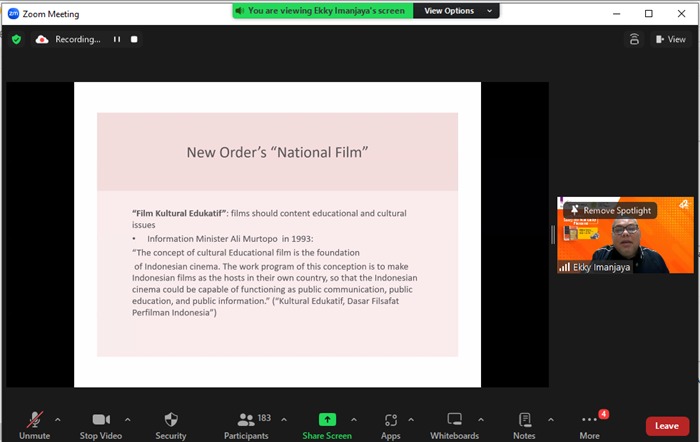Click the green Share Screen icon
Screen dimensions: 700x442
[x=327, y=419]
